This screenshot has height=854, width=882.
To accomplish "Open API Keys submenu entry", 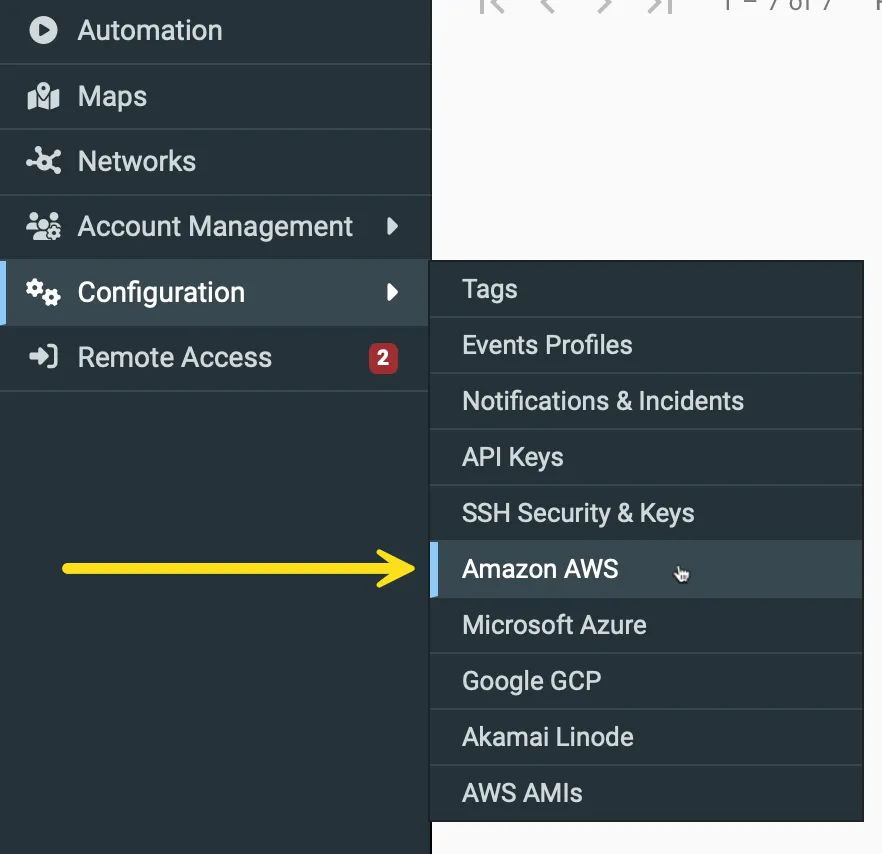I will [x=646, y=457].
